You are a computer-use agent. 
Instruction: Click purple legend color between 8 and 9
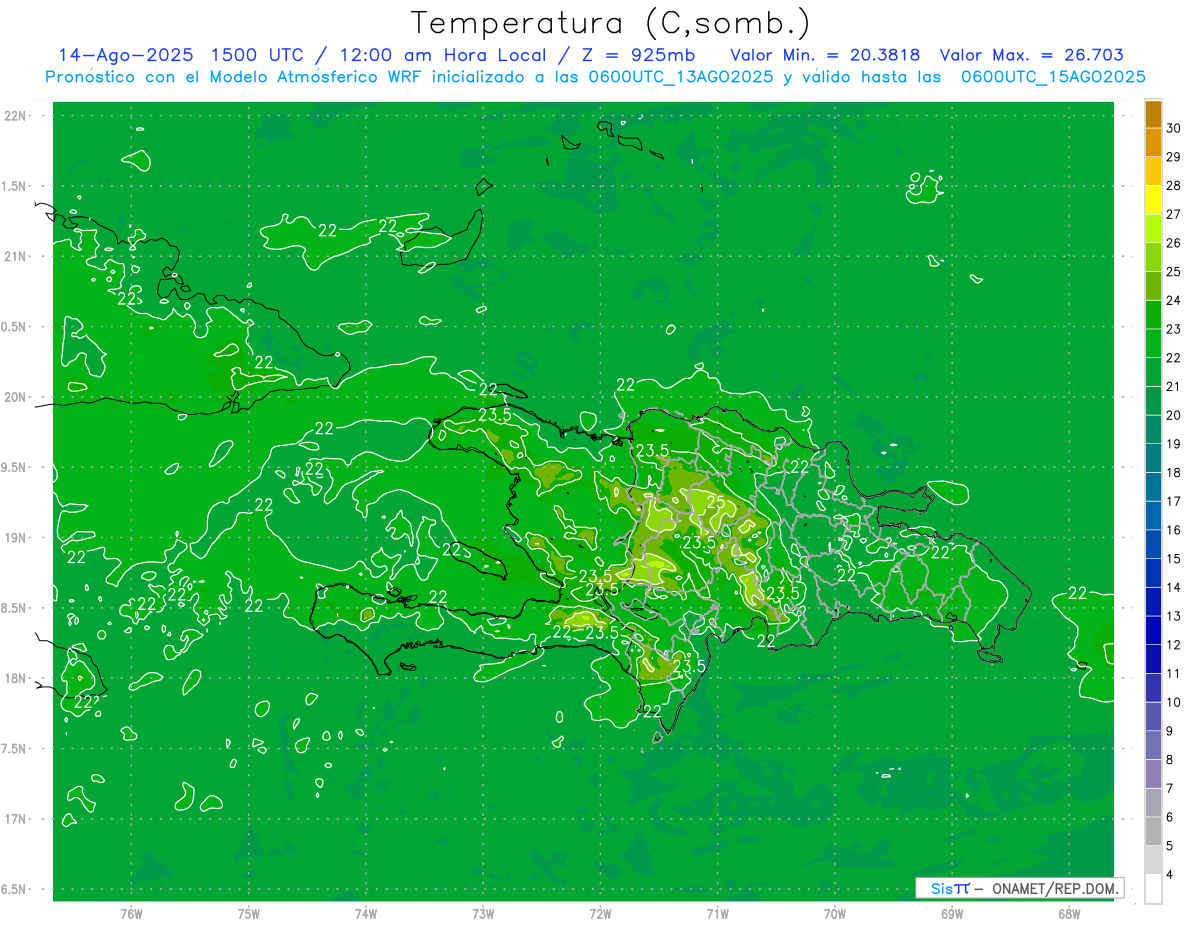tap(1153, 745)
